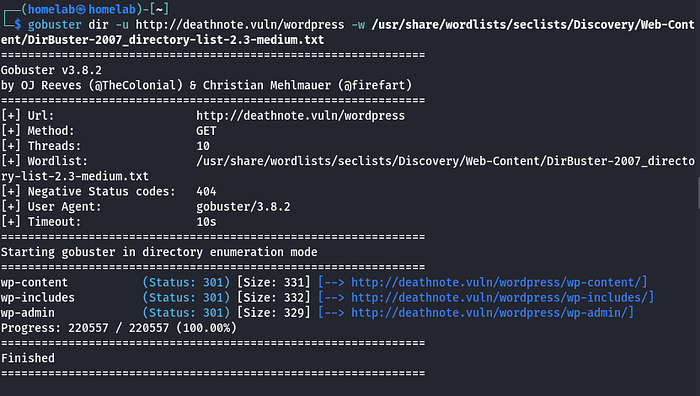Click the wp-admin redirect URL link
The height and width of the screenshot is (396, 700).
(x=489, y=313)
